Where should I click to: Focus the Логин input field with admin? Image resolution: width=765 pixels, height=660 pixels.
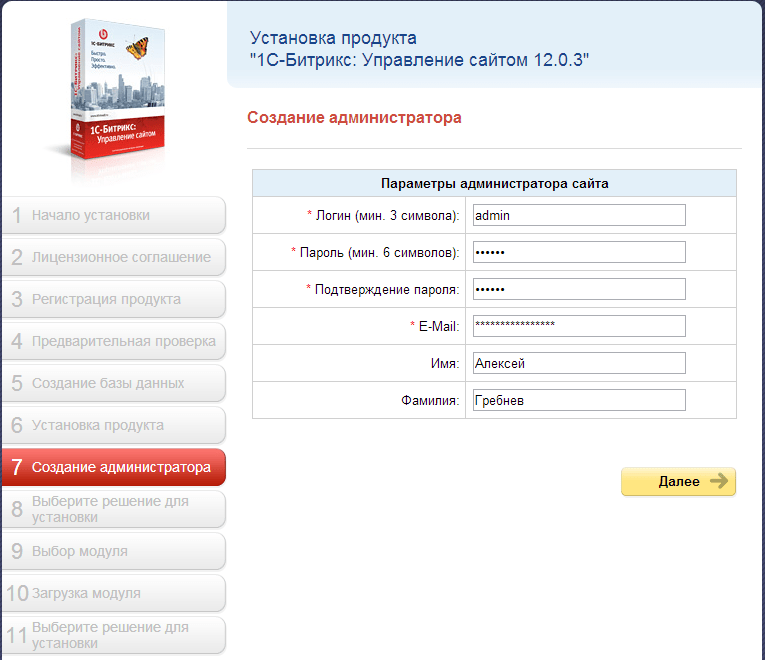click(x=579, y=215)
